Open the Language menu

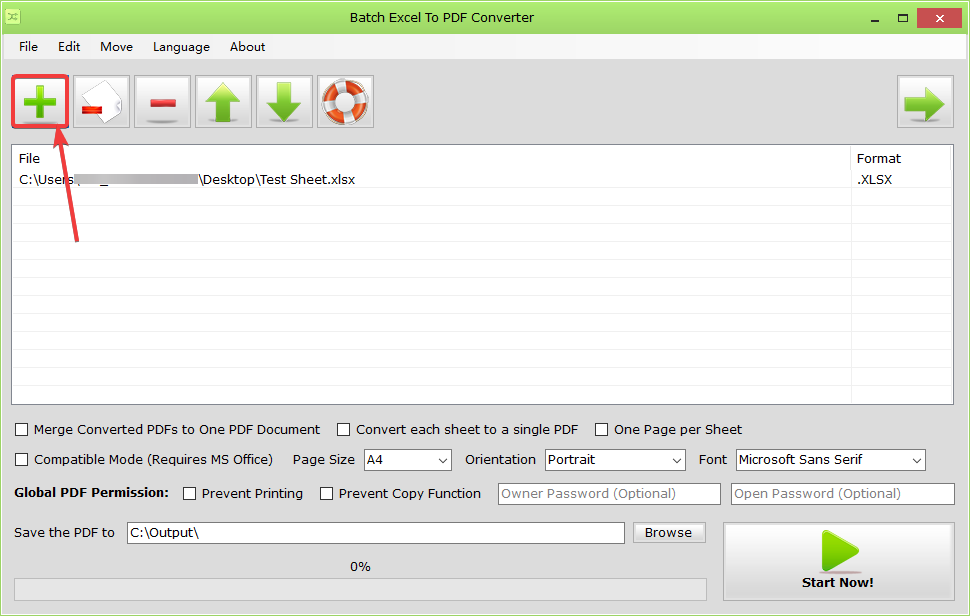tap(181, 46)
